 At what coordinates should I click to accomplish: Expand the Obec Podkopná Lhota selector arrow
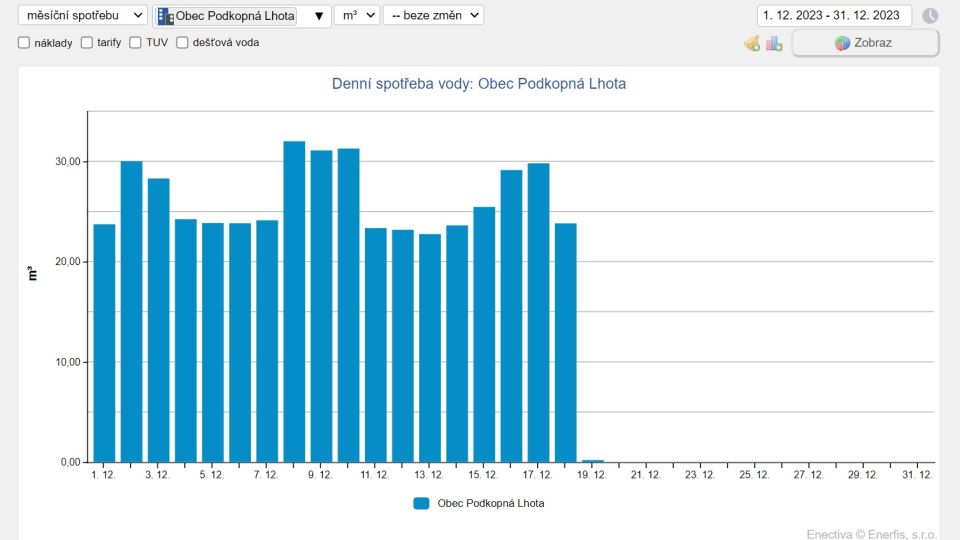click(319, 16)
